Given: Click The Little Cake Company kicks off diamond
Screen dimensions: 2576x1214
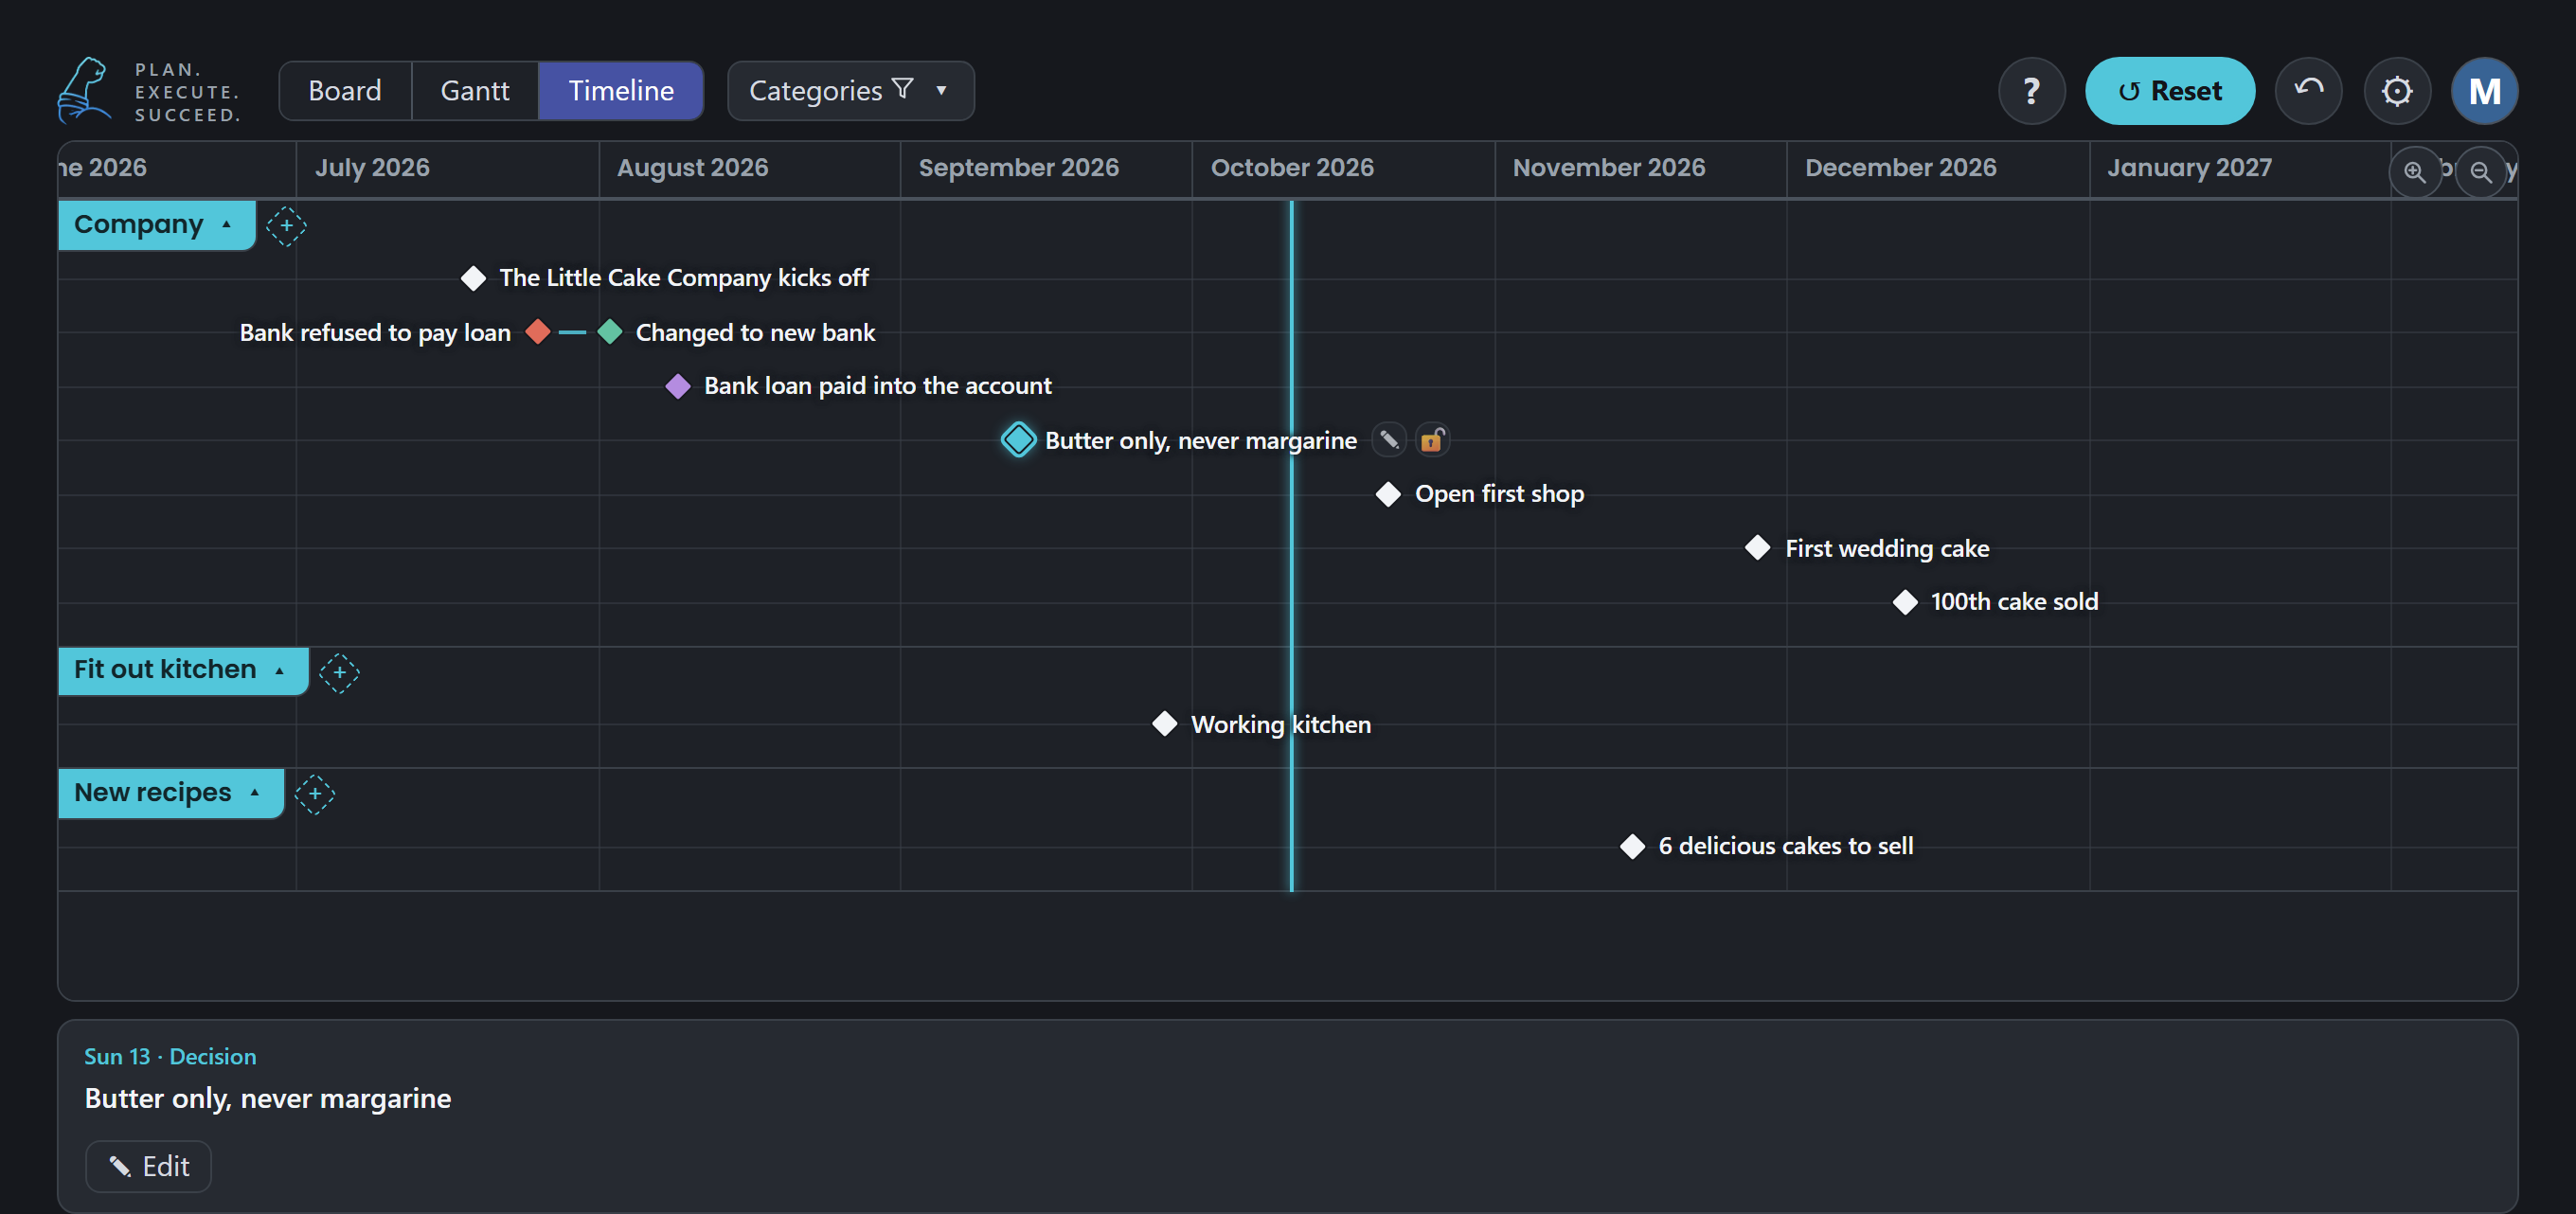Looking at the screenshot, I should [x=473, y=278].
